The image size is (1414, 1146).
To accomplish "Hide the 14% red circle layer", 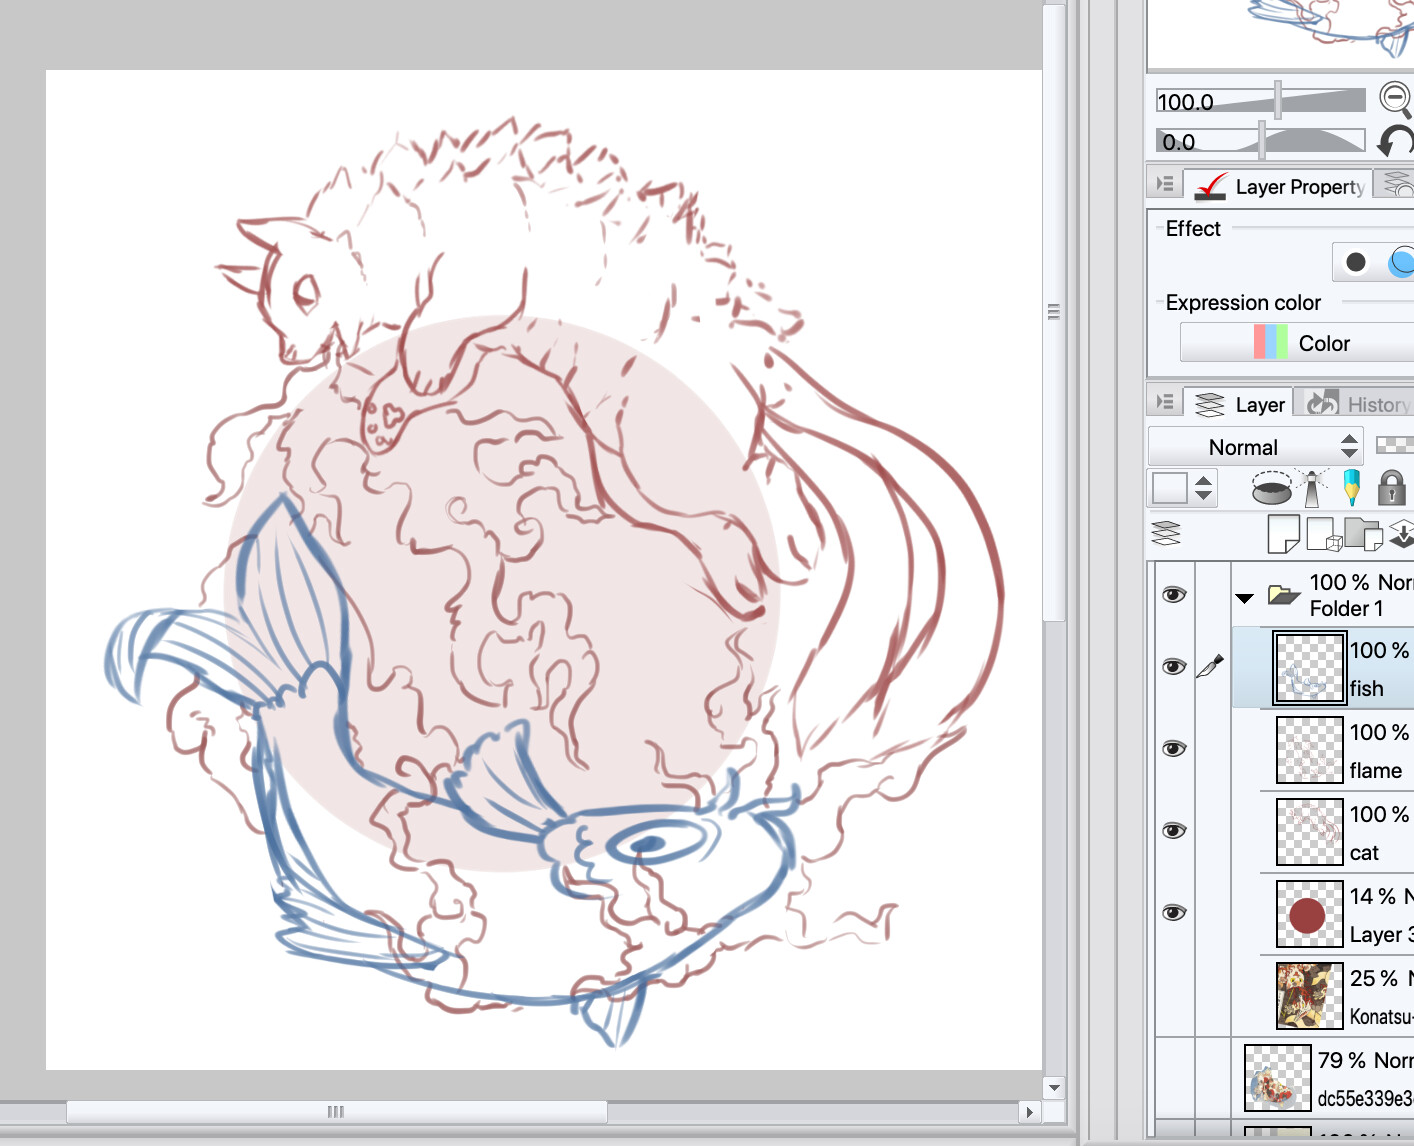I will pos(1174,913).
